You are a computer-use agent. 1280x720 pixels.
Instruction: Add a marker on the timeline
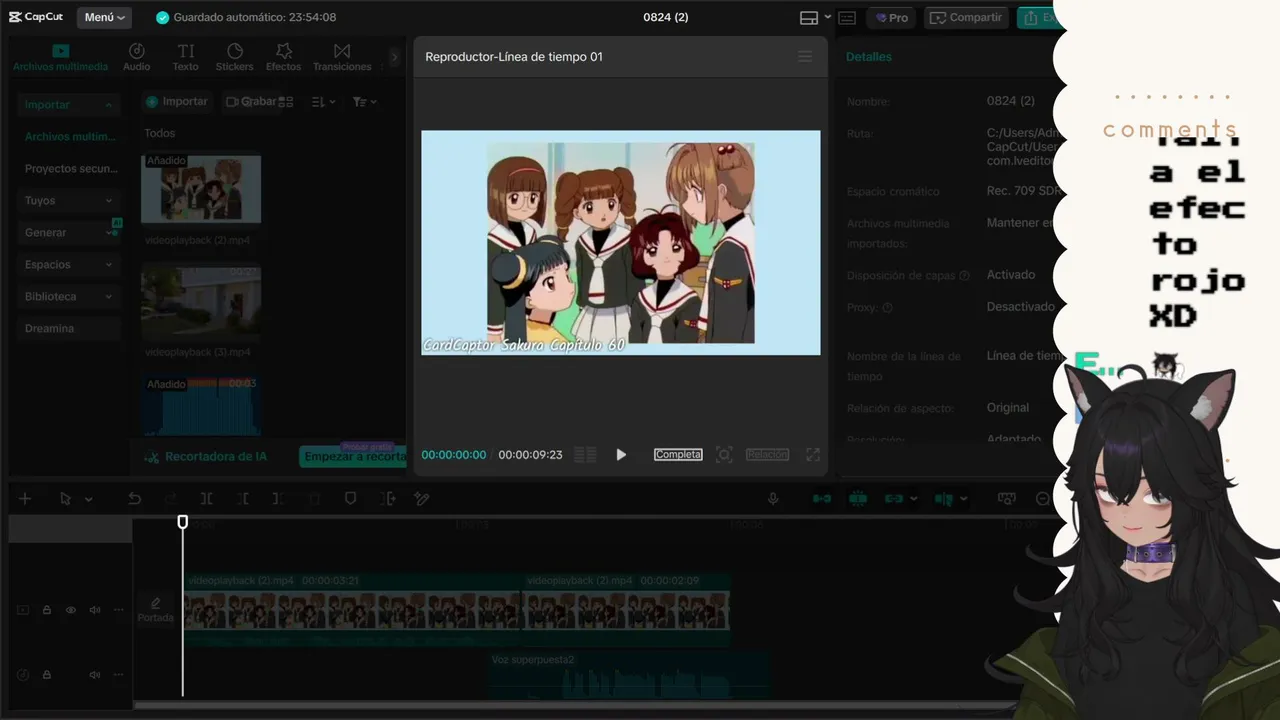tap(350, 498)
